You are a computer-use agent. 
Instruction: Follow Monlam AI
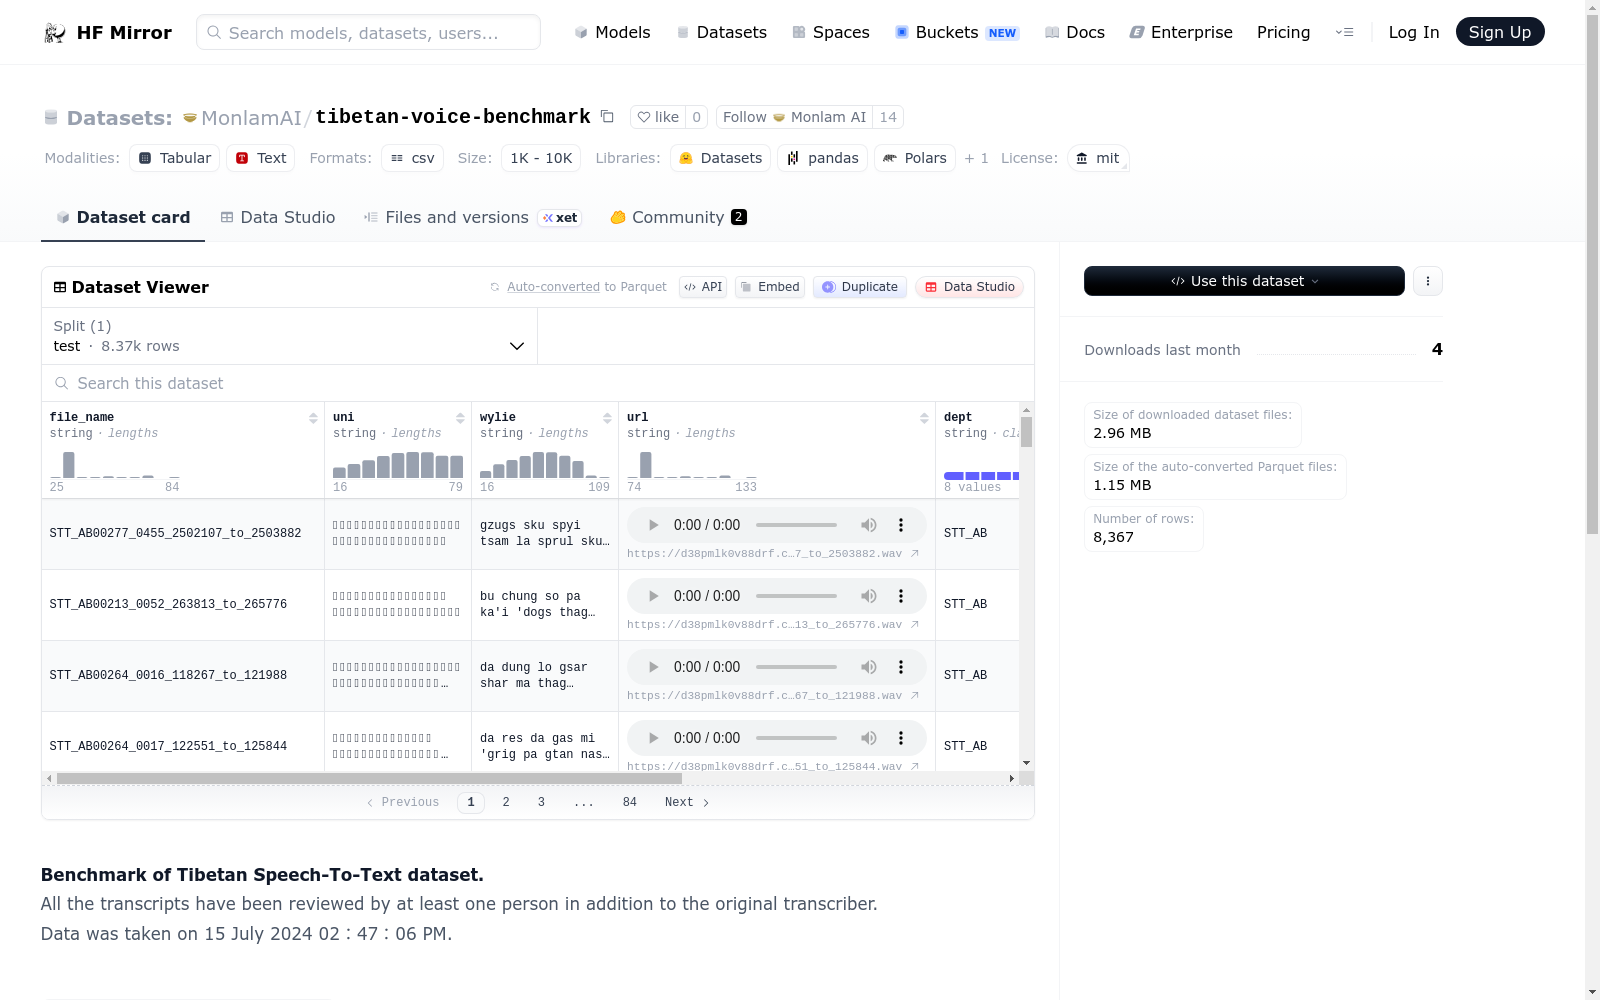[x=794, y=117]
